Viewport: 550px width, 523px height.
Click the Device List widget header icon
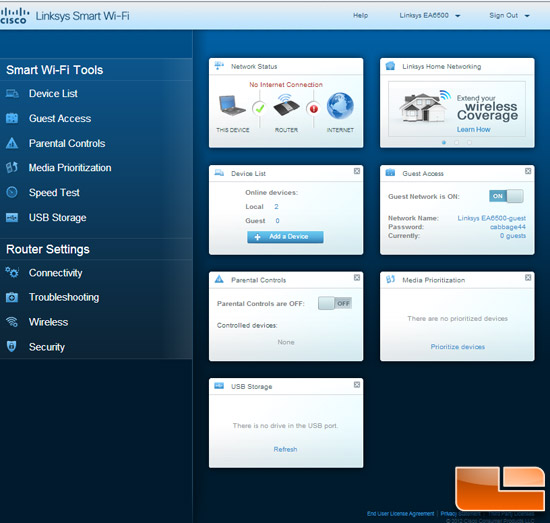click(219, 173)
